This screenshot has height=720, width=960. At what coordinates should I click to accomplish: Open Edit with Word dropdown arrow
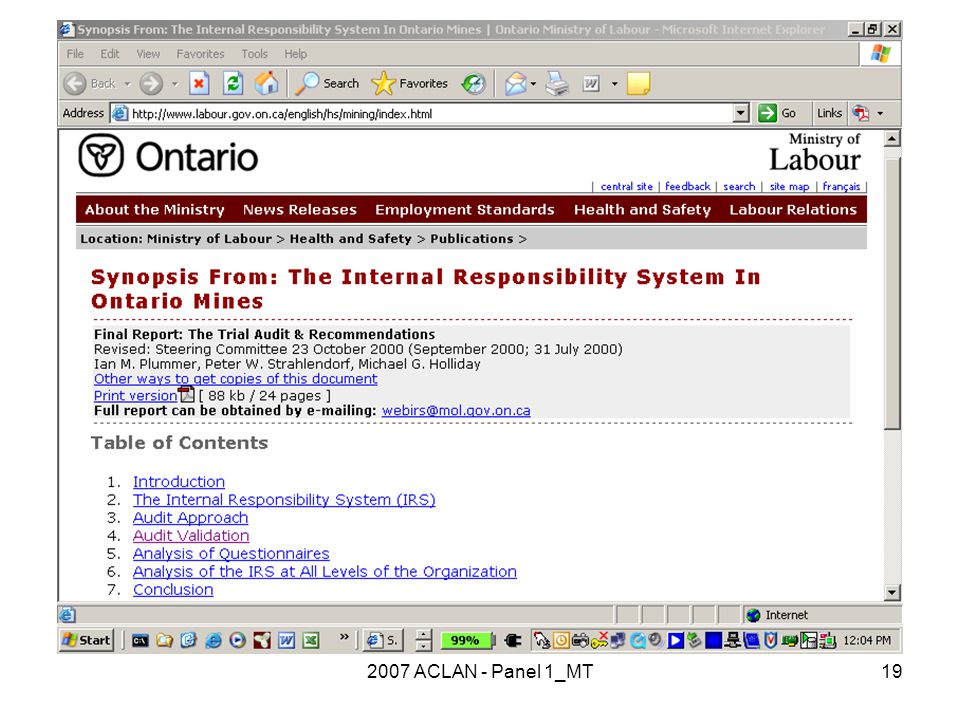point(615,84)
